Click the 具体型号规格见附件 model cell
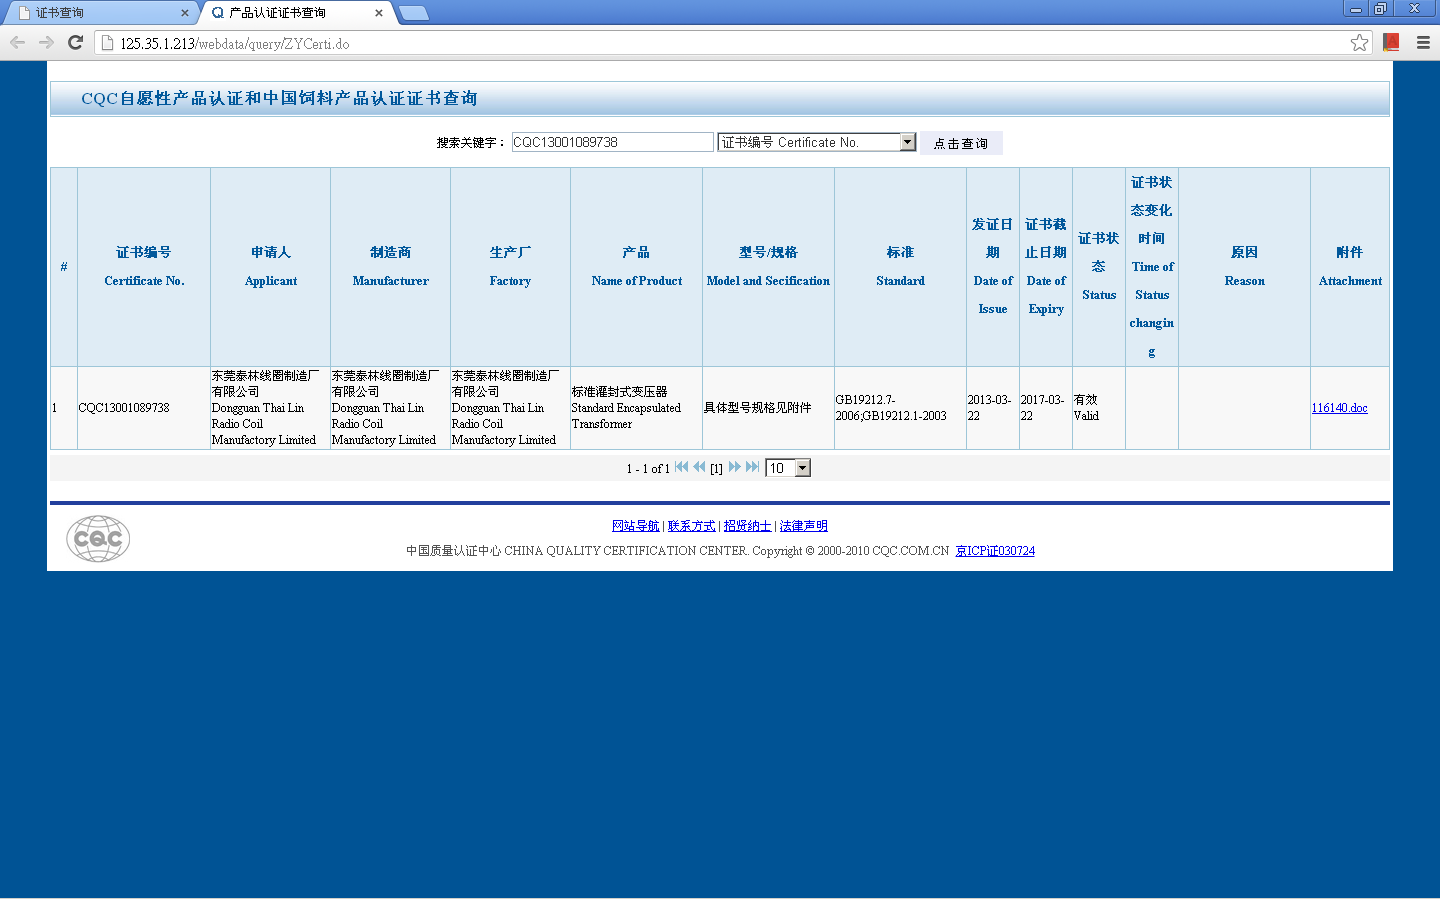Image resolution: width=1440 pixels, height=900 pixels. tap(768, 408)
